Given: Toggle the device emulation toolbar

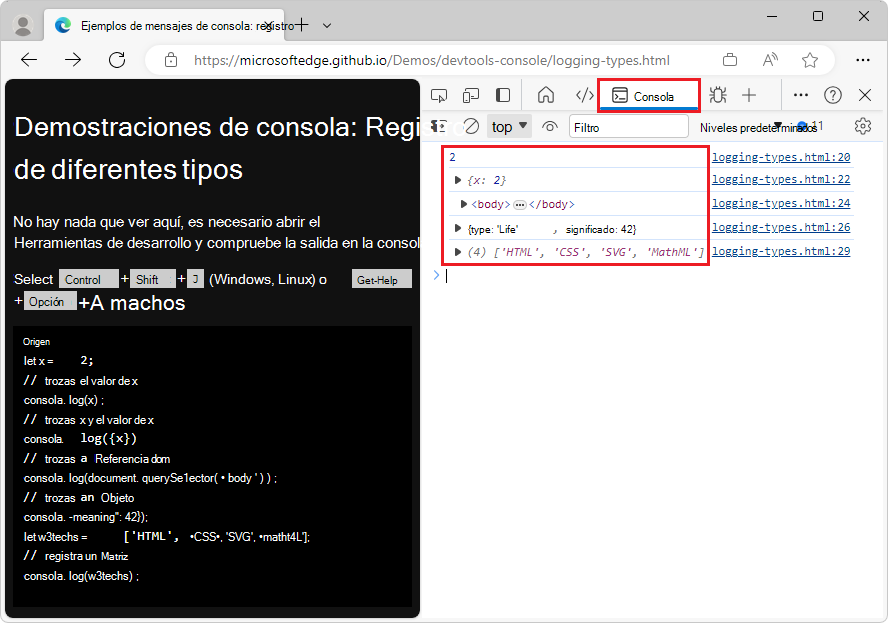Looking at the screenshot, I should click(x=470, y=95).
